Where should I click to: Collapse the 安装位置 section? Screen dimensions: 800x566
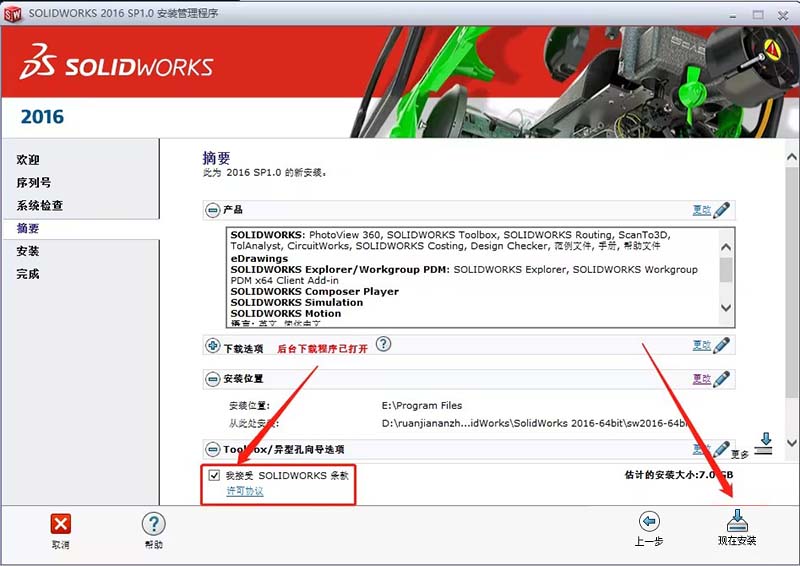coord(212,379)
